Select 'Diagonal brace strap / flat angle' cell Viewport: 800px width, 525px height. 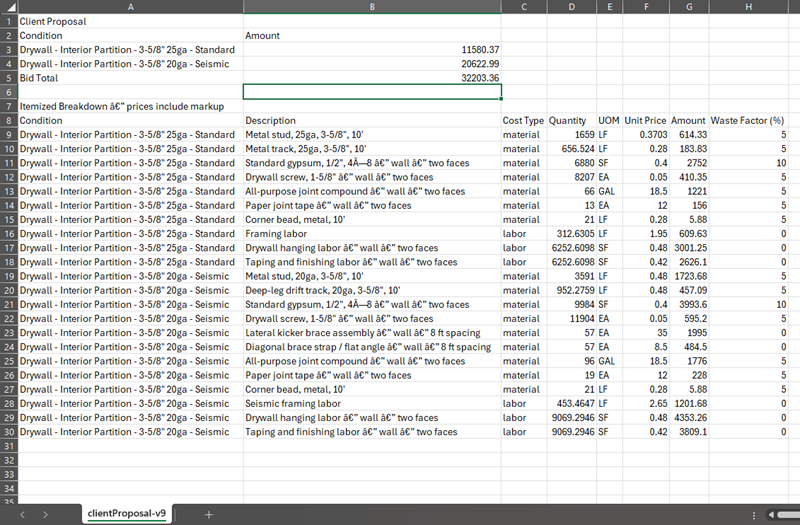(x=372, y=347)
